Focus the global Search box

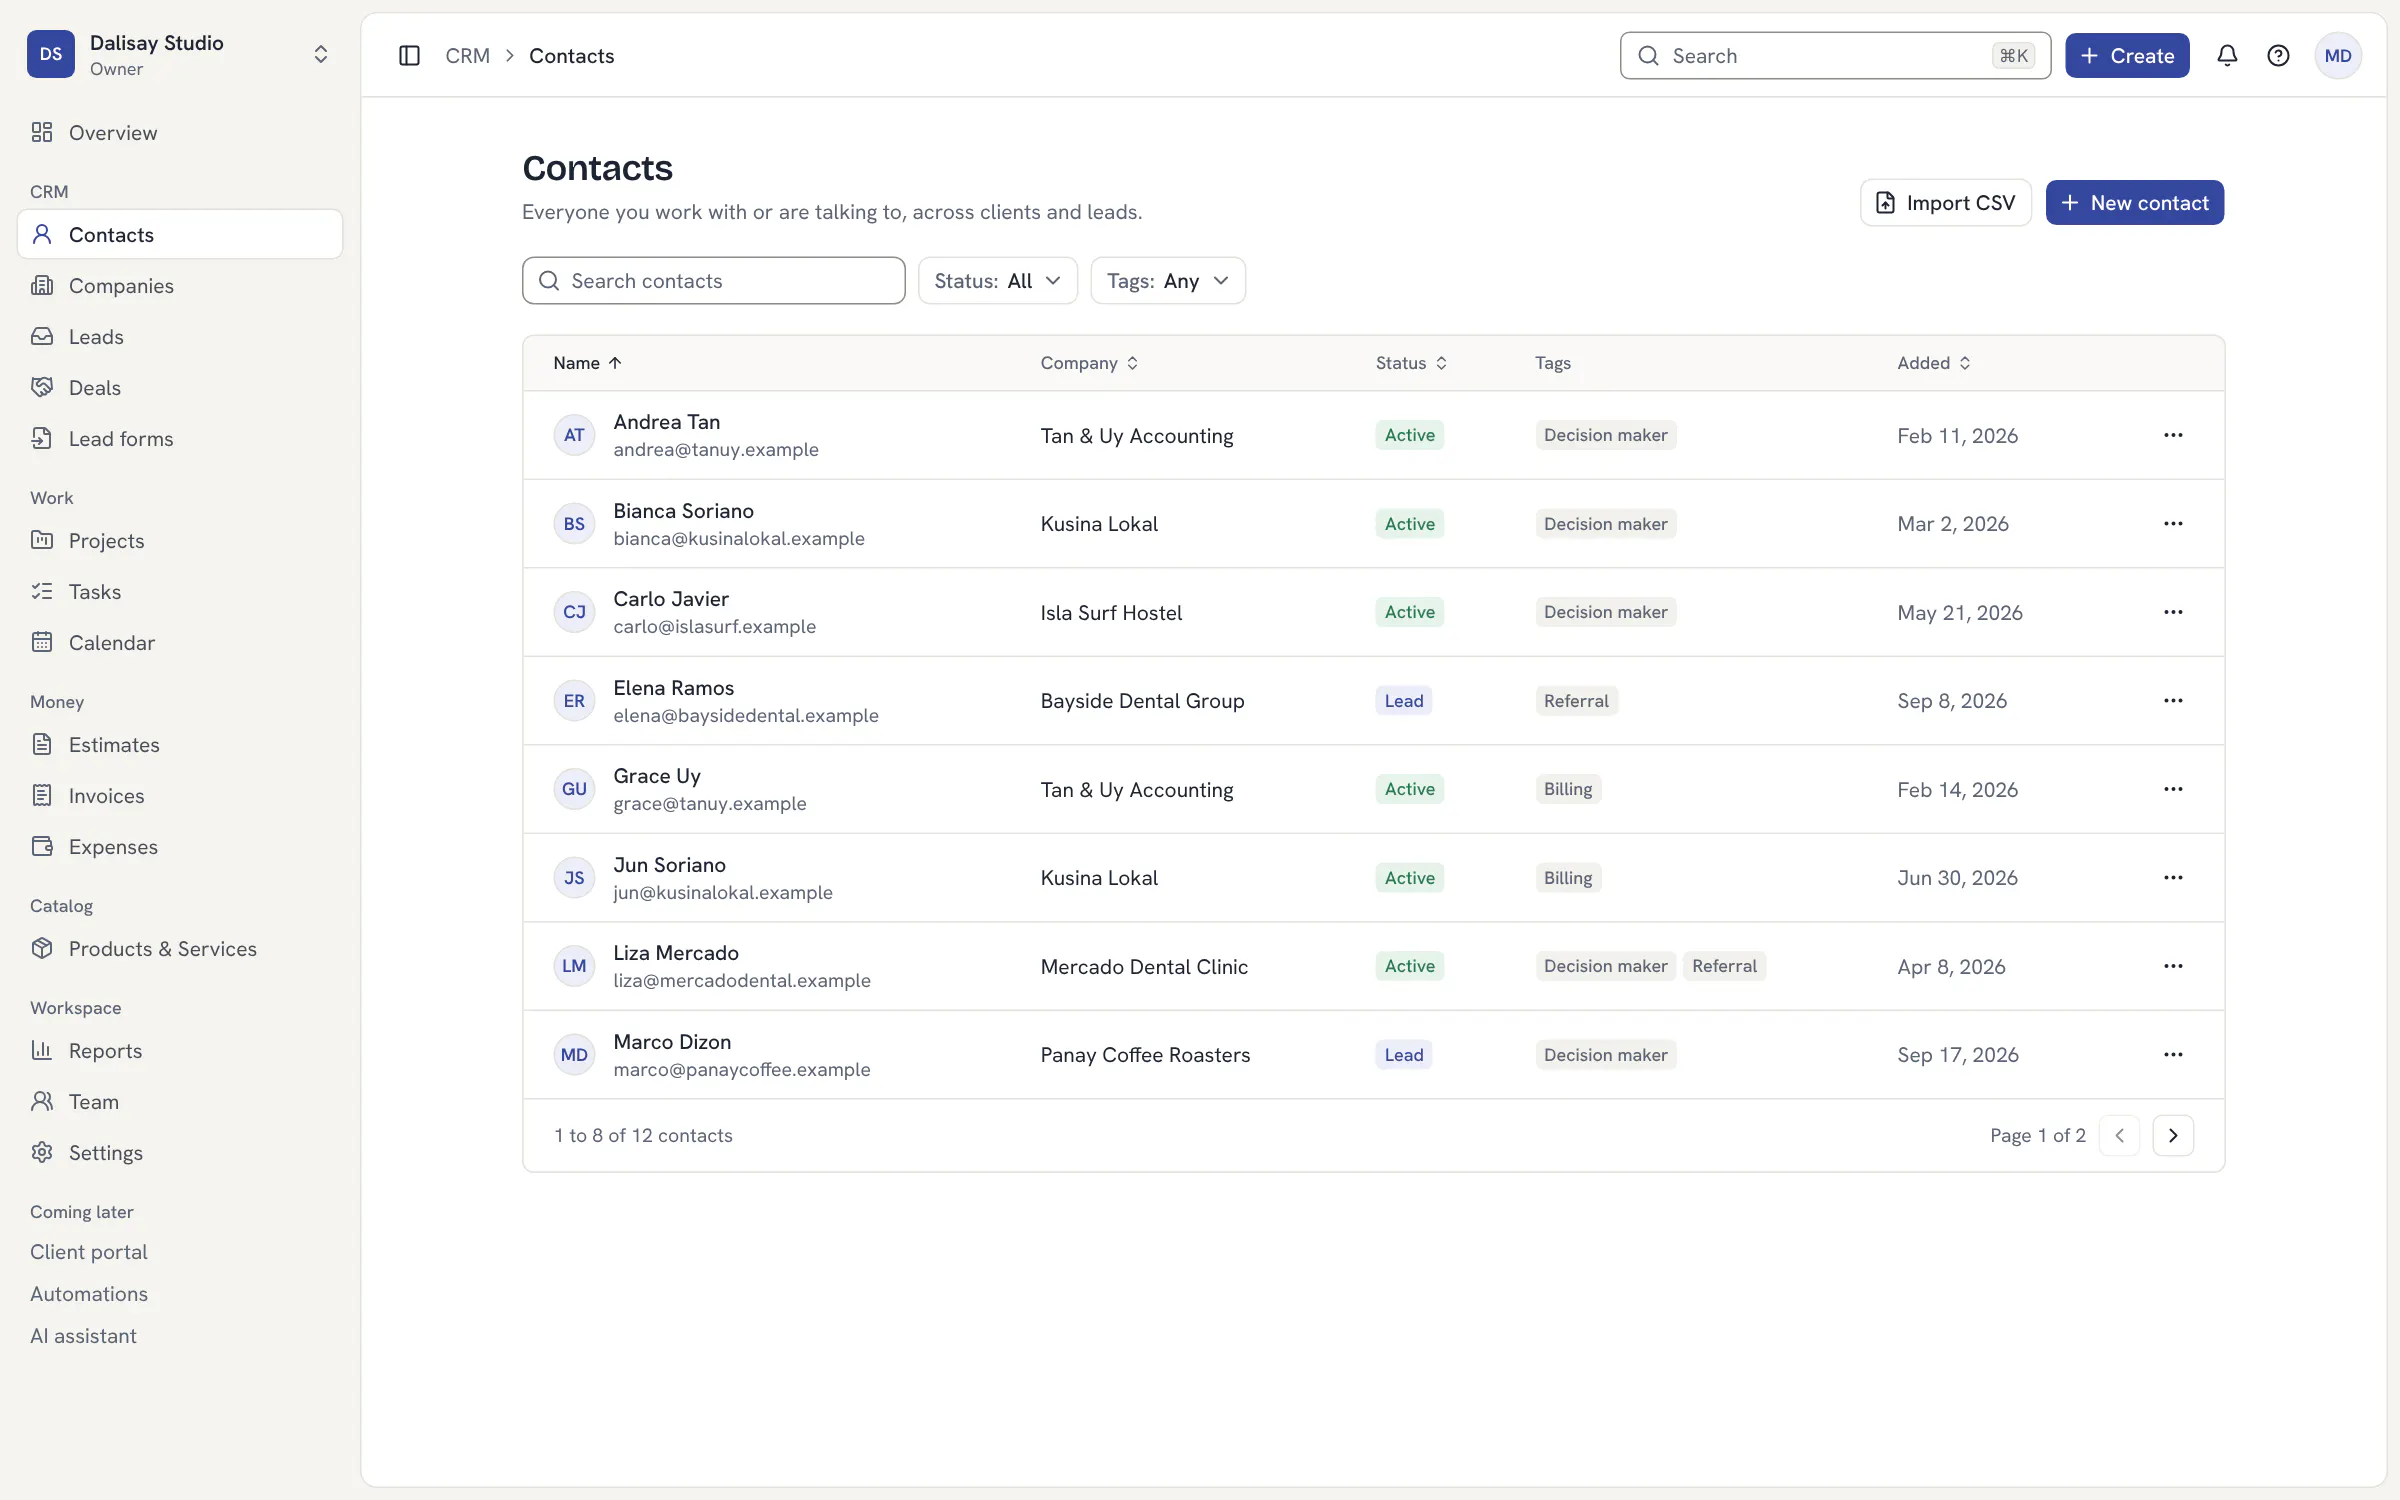tap(1835, 56)
